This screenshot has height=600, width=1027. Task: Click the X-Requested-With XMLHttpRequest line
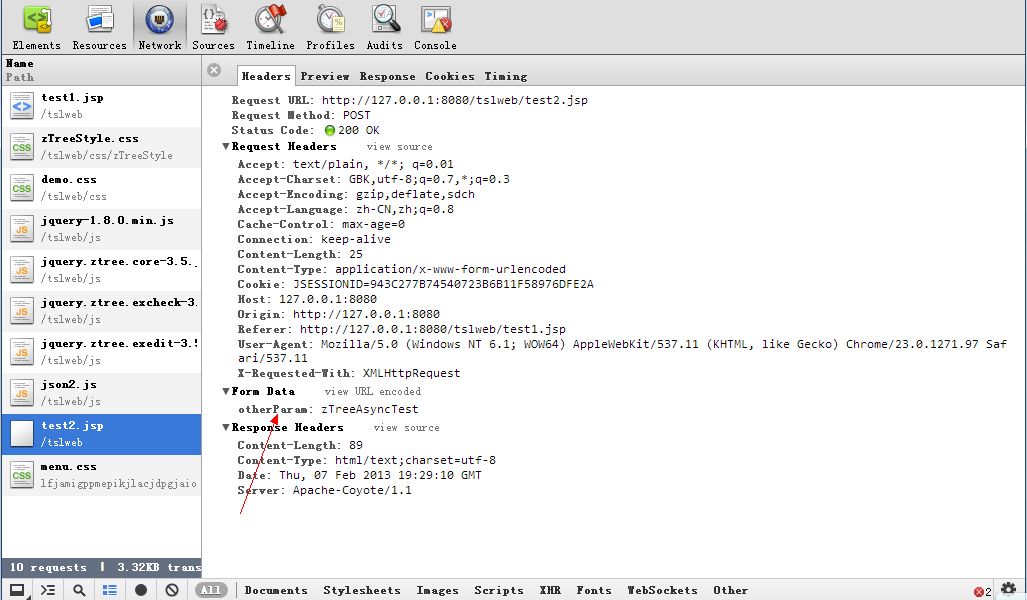coord(348,373)
